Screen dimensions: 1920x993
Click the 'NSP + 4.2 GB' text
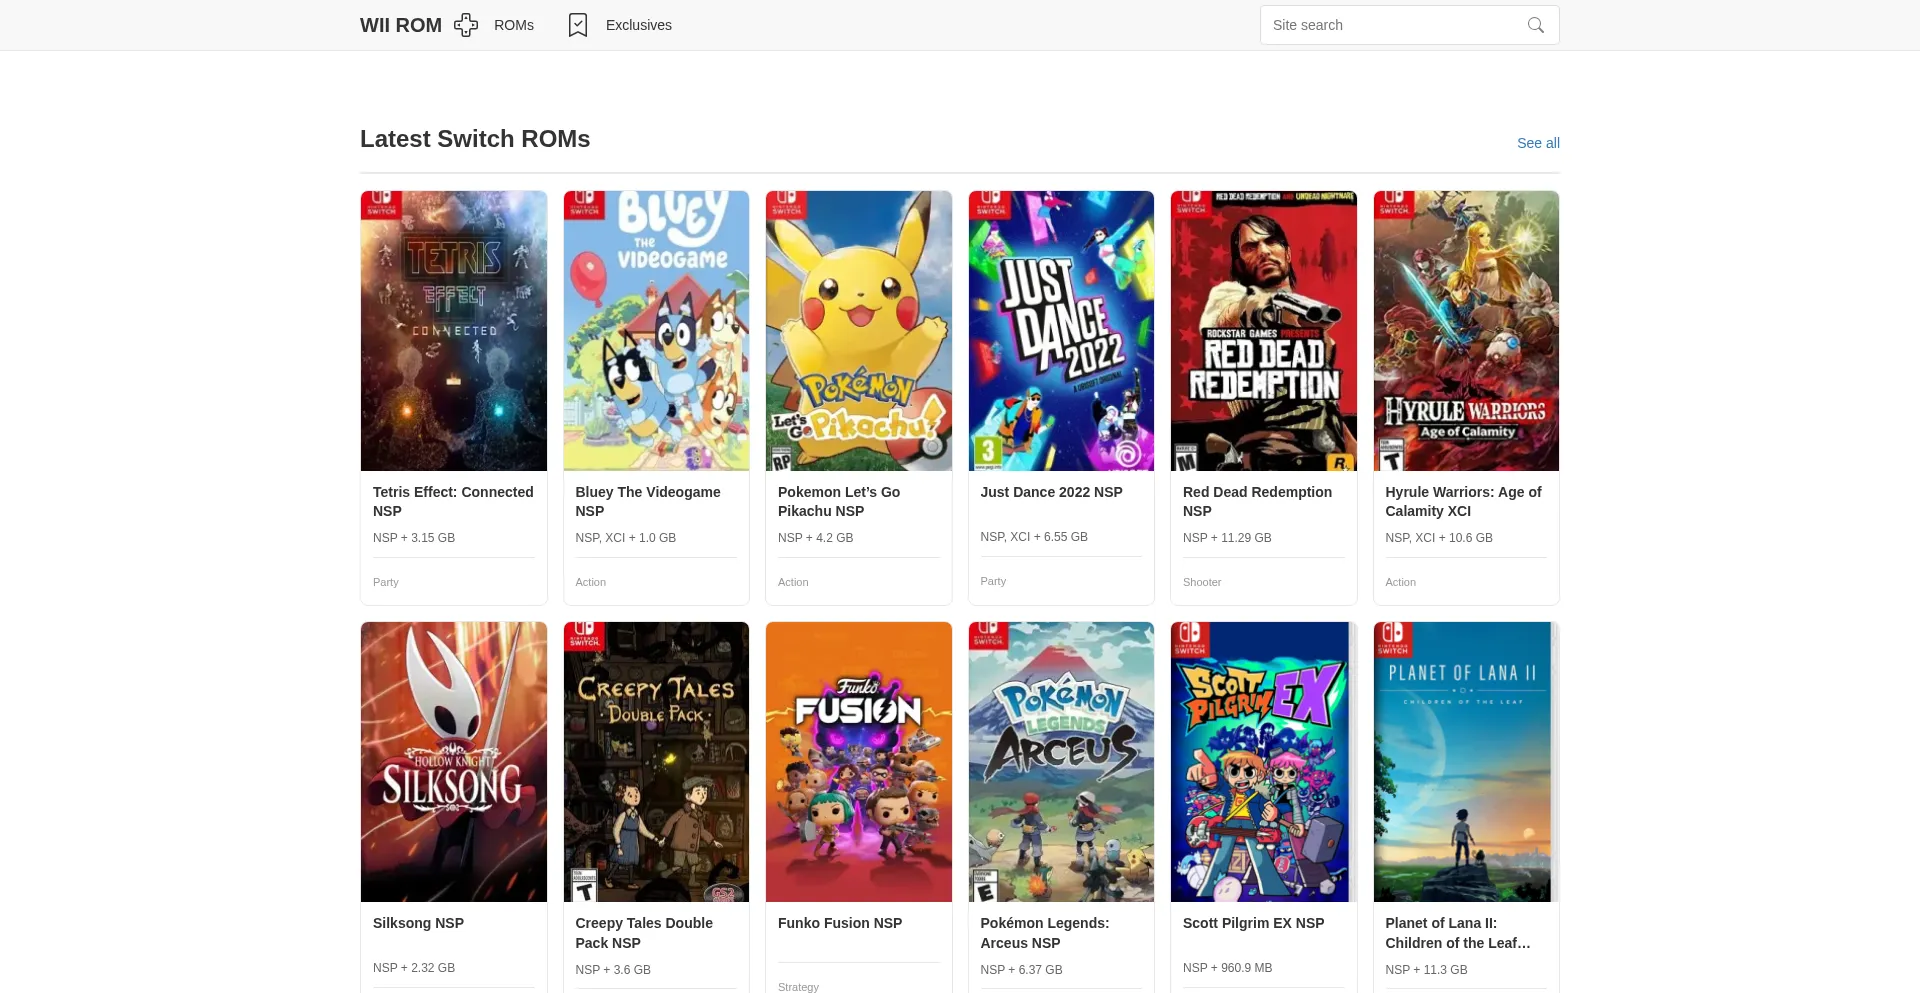coord(816,538)
